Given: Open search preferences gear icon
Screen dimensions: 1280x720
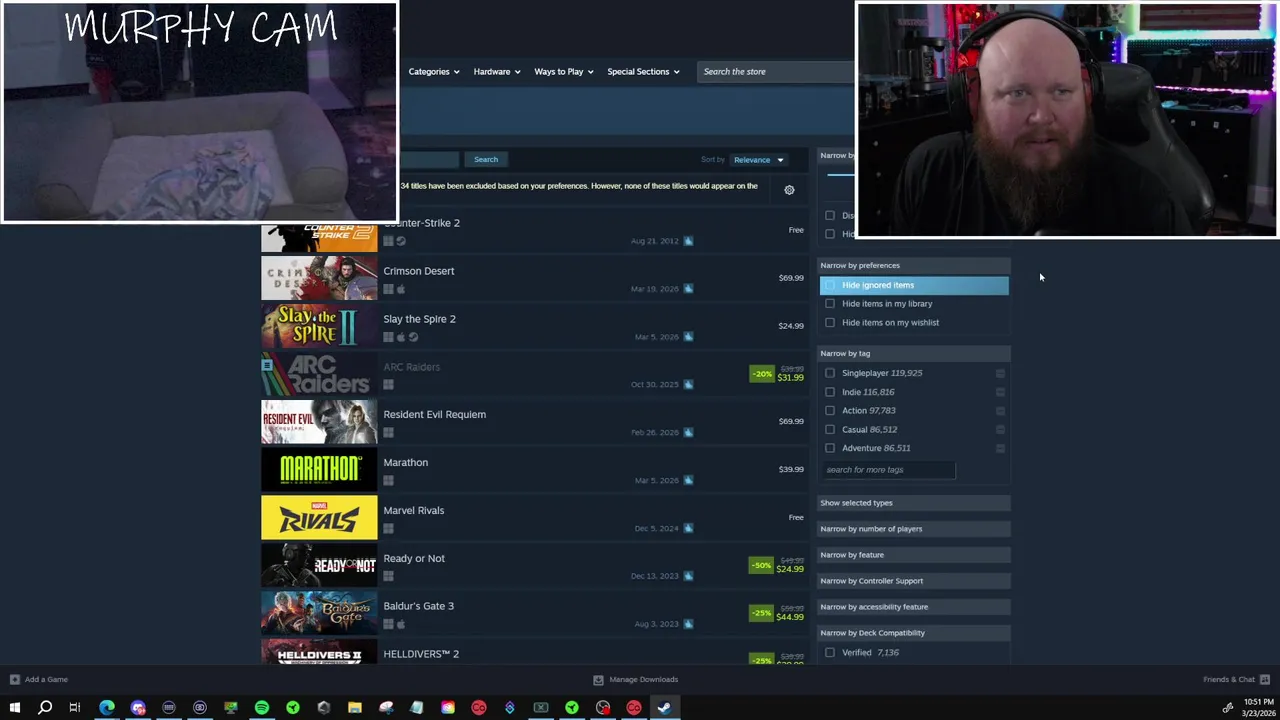Looking at the screenshot, I should coord(789,190).
